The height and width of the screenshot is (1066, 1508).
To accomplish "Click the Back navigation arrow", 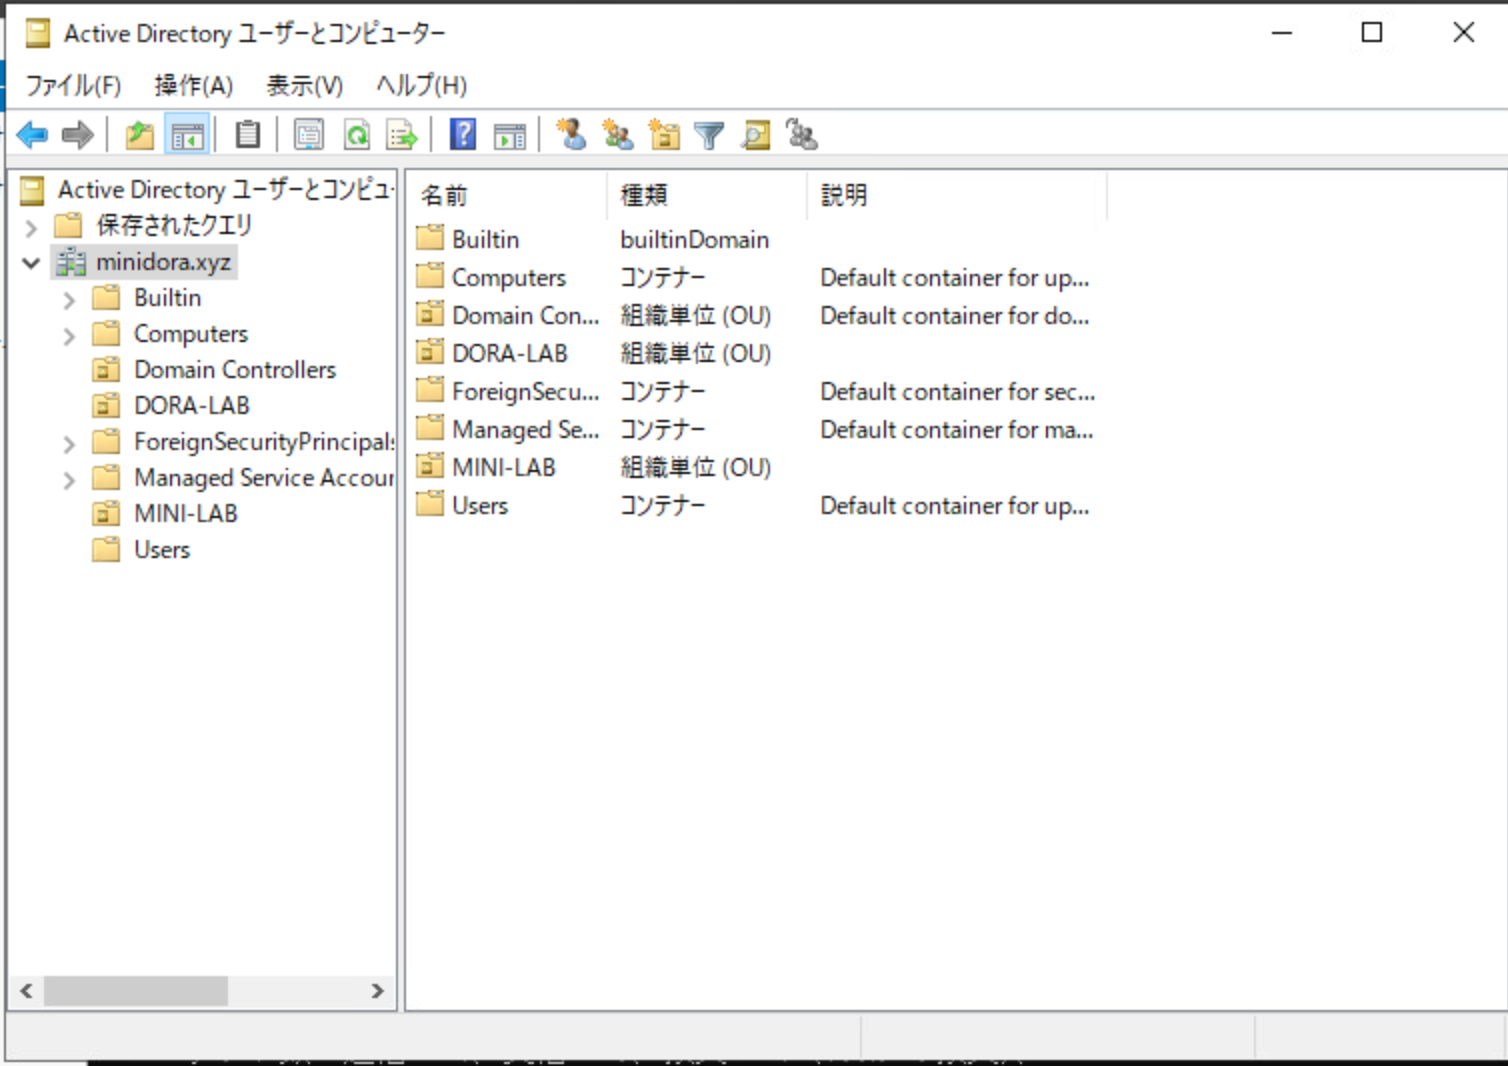I will (31, 134).
